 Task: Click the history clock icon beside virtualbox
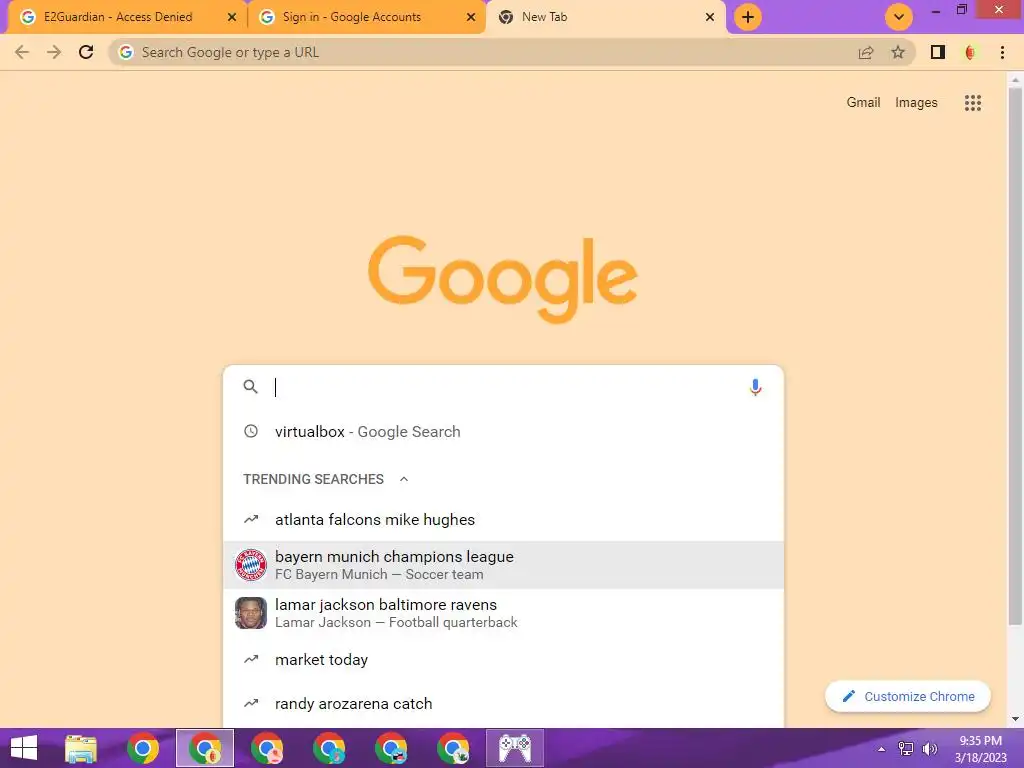click(x=251, y=431)
